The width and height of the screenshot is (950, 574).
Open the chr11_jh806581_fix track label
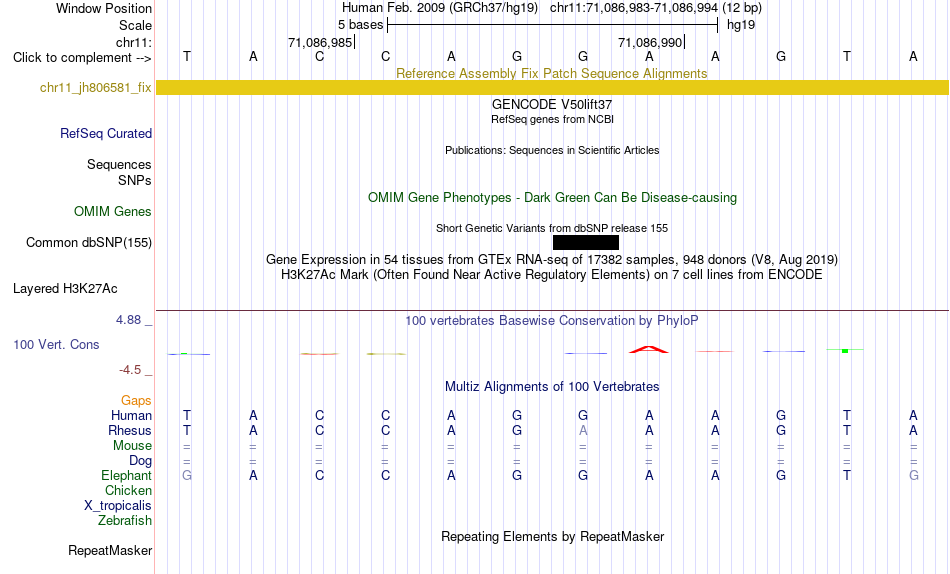[x=96, y=87]
